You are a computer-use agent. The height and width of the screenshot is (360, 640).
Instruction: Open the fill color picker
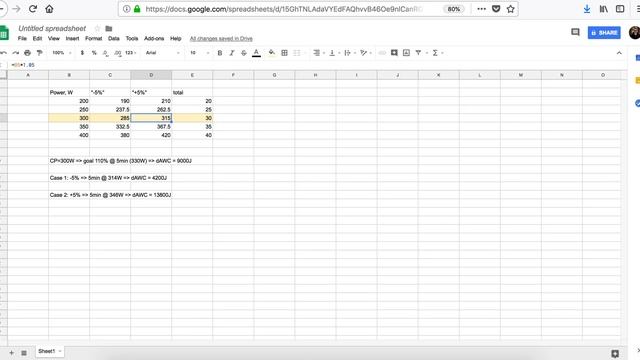pos(271,53)
